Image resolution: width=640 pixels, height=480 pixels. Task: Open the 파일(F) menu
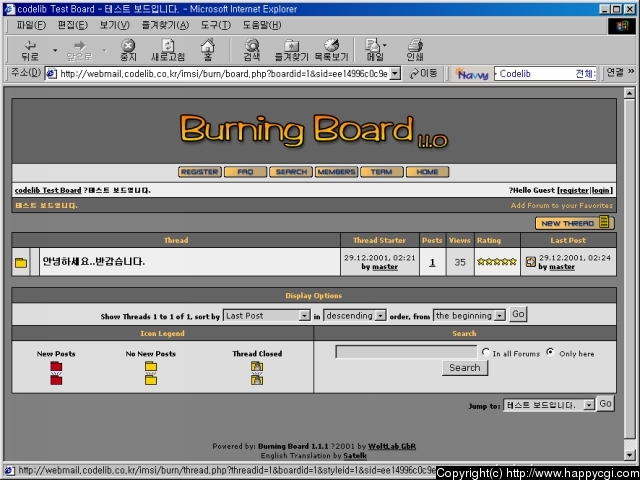tap(31, 25)
